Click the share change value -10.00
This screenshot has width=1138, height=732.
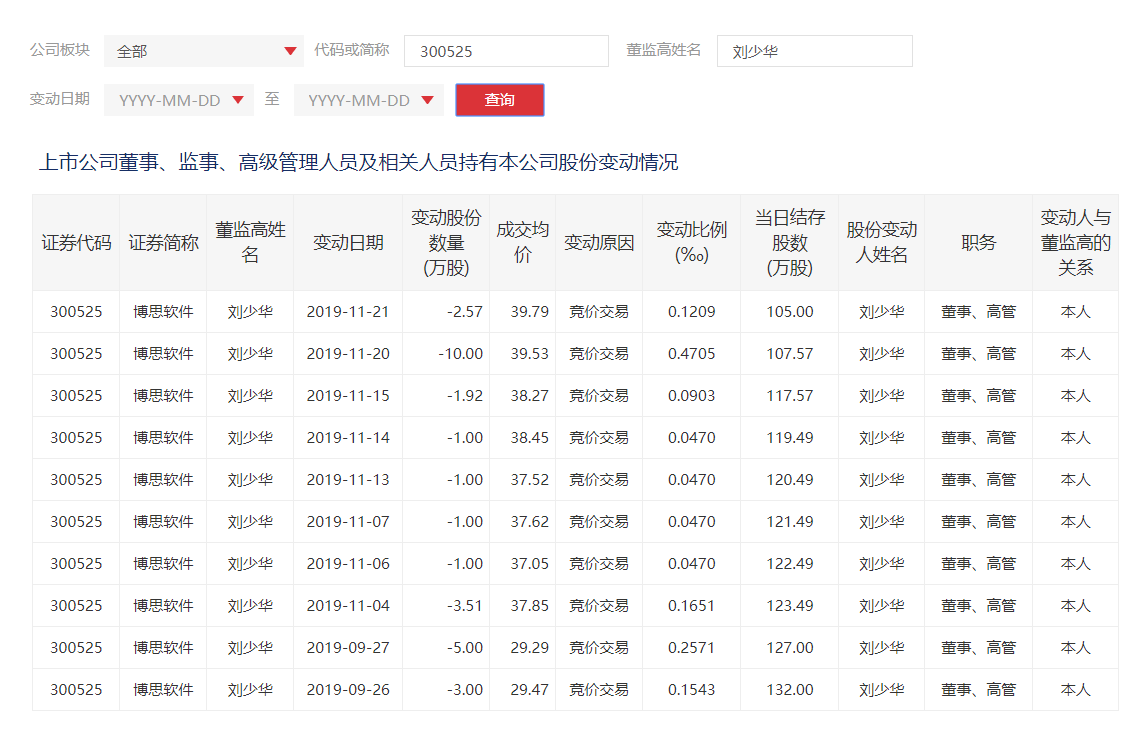pyautogui.click(x=460, y=354)
